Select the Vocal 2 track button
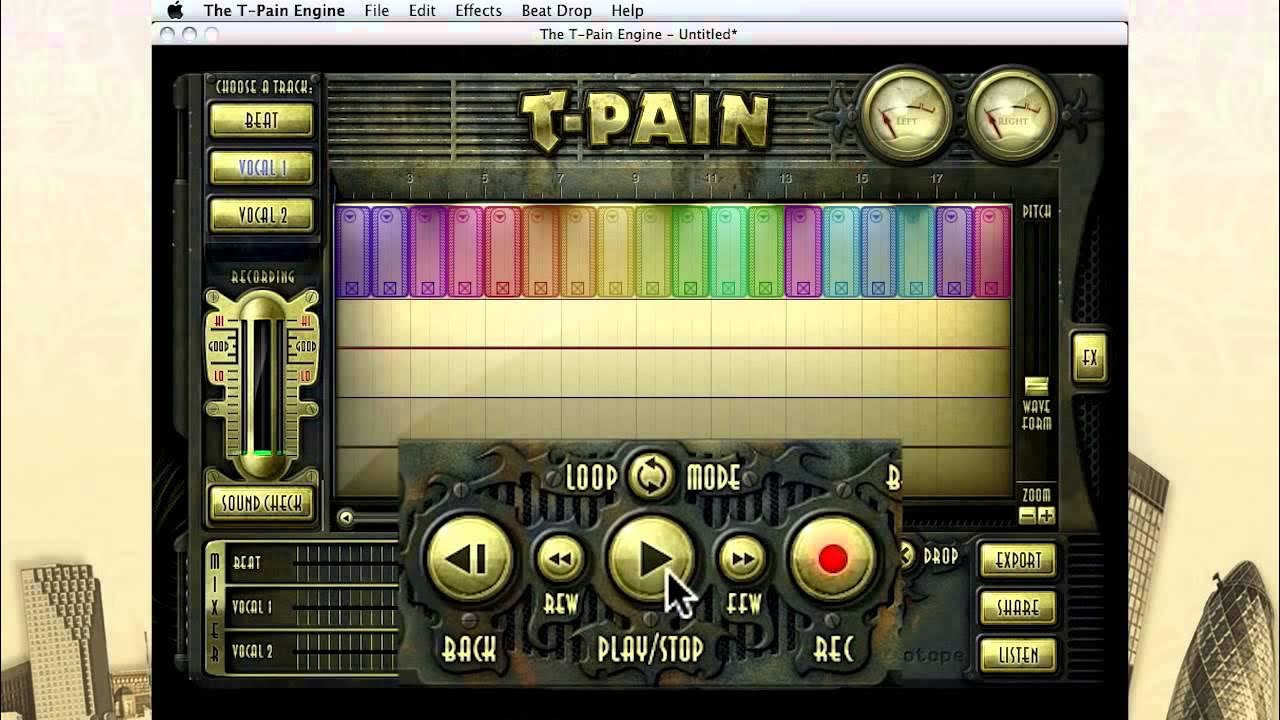Image resolution: width=1280 pixels, height=720 pixels. pos(261,215)
